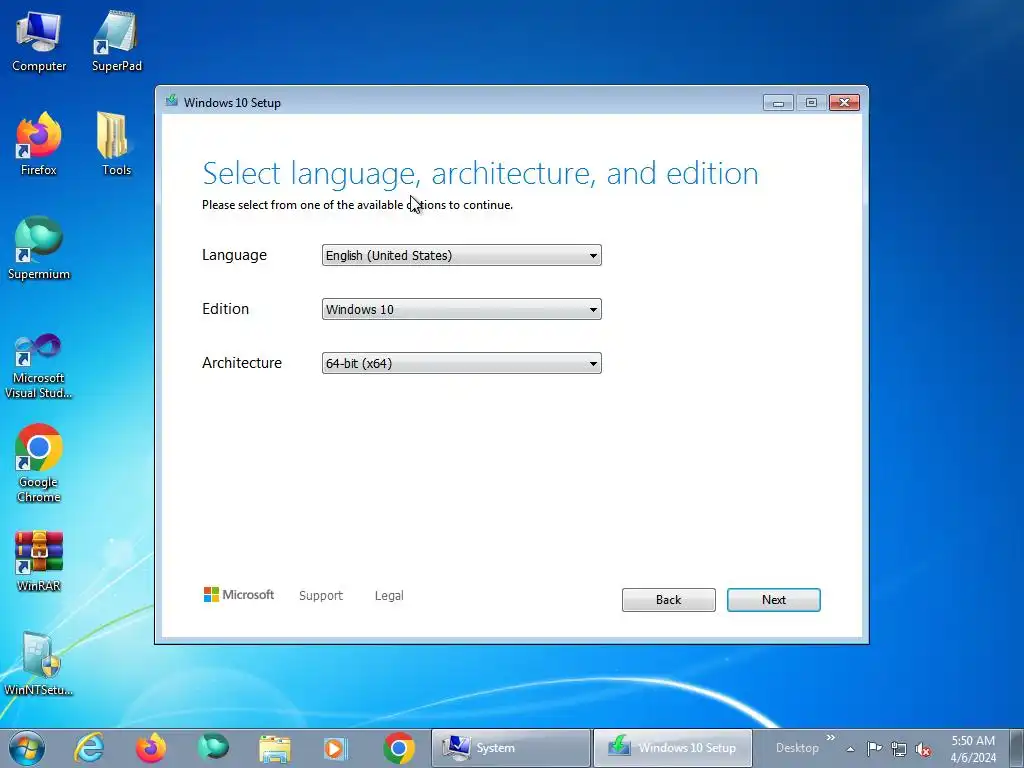Viewport: 1024px width, 768px height.
Task: Click the 'Please select from one of the available' text
Action: pyautogui.click(x=302, y=205)
